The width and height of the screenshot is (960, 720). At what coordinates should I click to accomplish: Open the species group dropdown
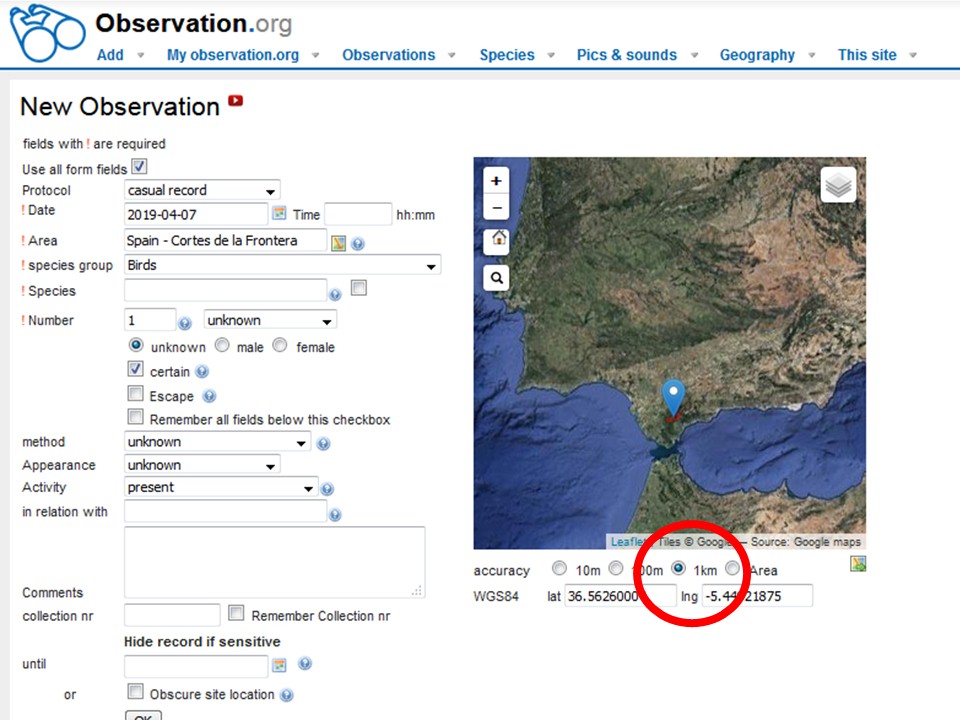click(282, 265)
